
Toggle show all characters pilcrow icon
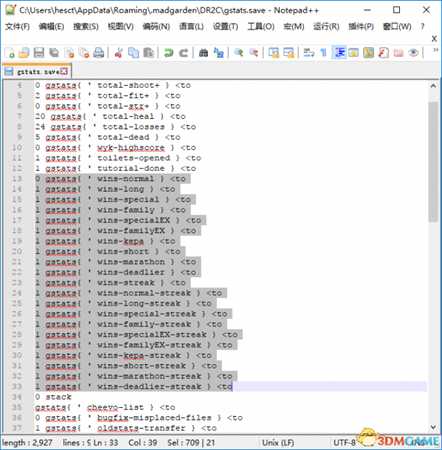coord(323,53)
